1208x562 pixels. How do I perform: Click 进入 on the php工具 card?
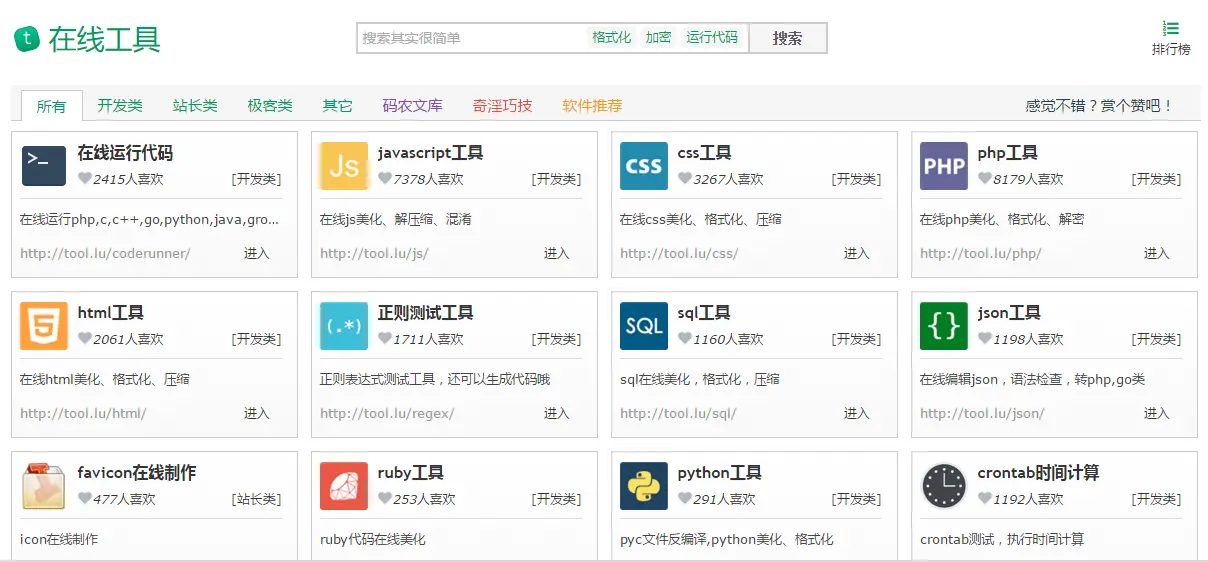(x=1157, y=254)
